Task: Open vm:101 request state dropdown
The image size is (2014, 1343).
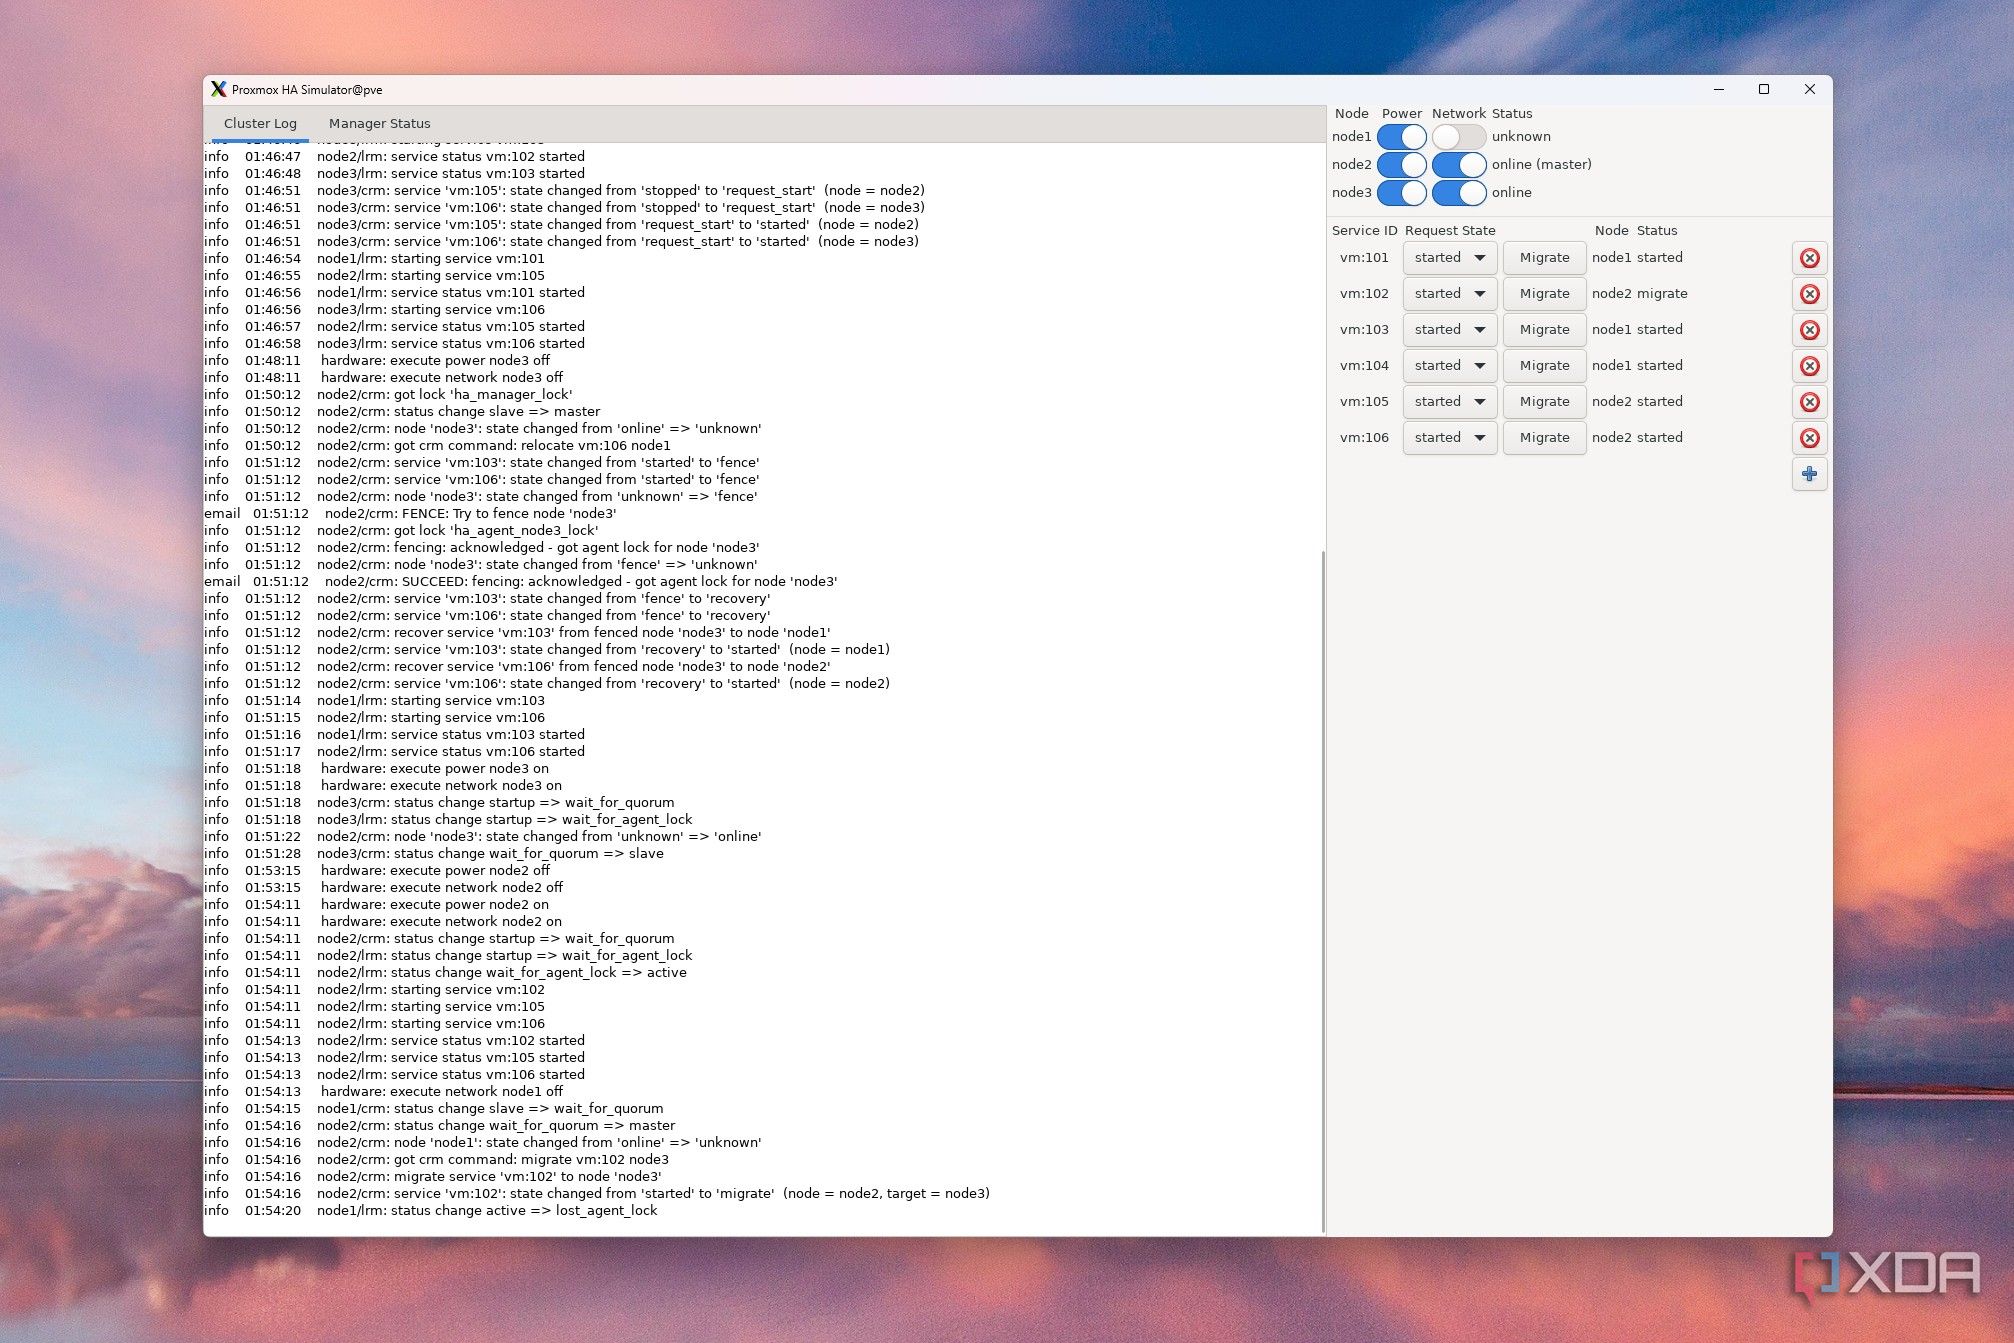Action: click(1449, 258)
